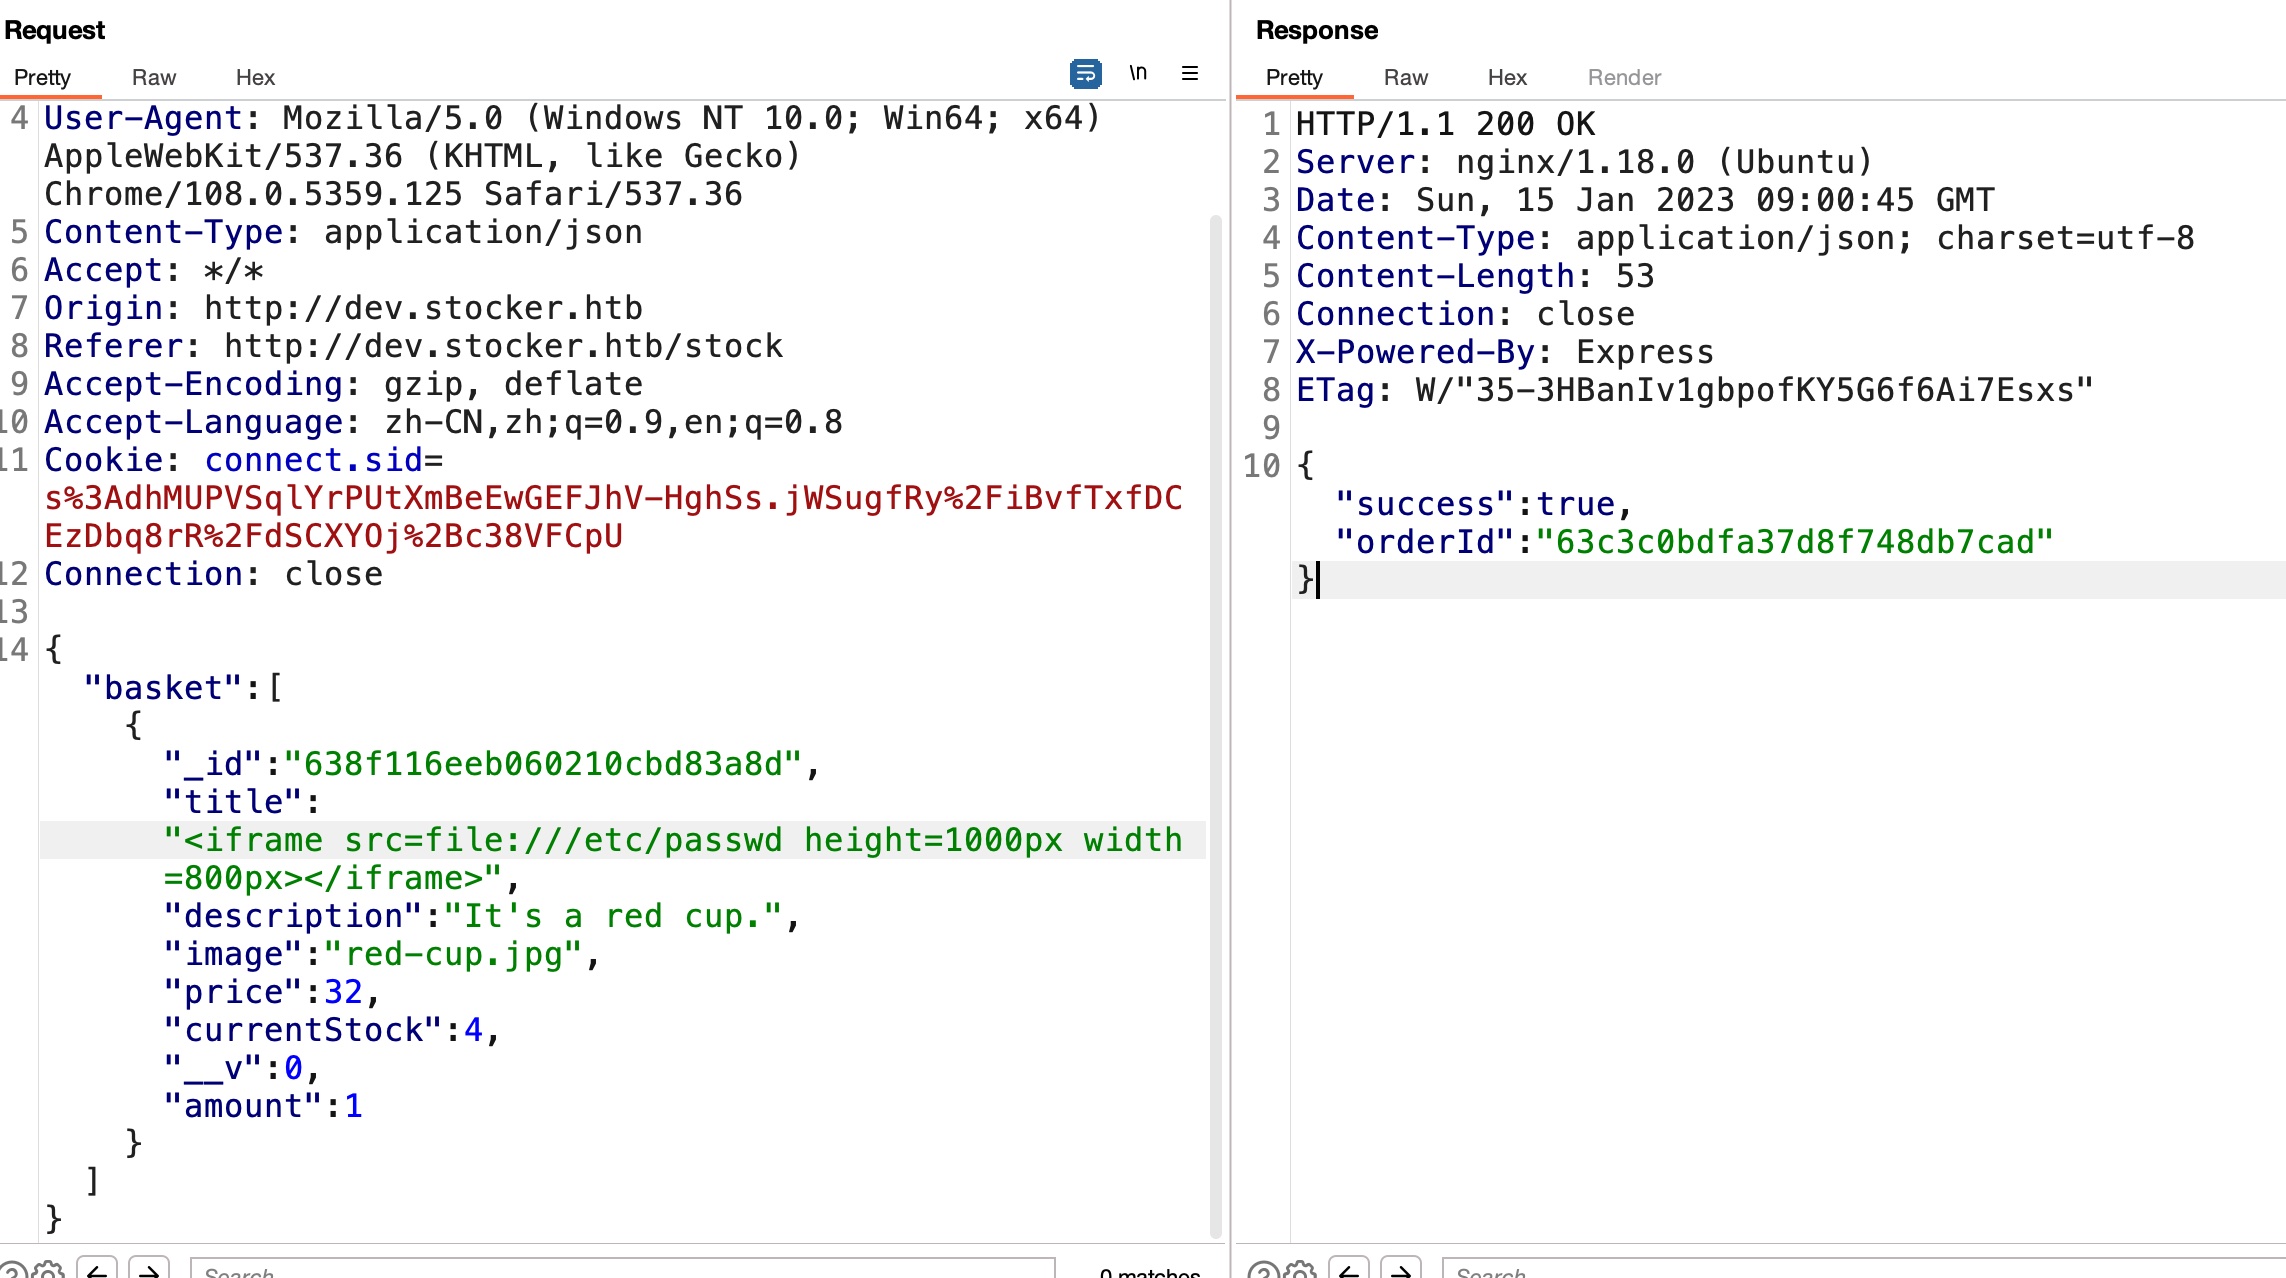Viewport: 2286px width, 1278px height.
Task: Switch Request view to Raw tab
Action: click(x=153, y=77)
